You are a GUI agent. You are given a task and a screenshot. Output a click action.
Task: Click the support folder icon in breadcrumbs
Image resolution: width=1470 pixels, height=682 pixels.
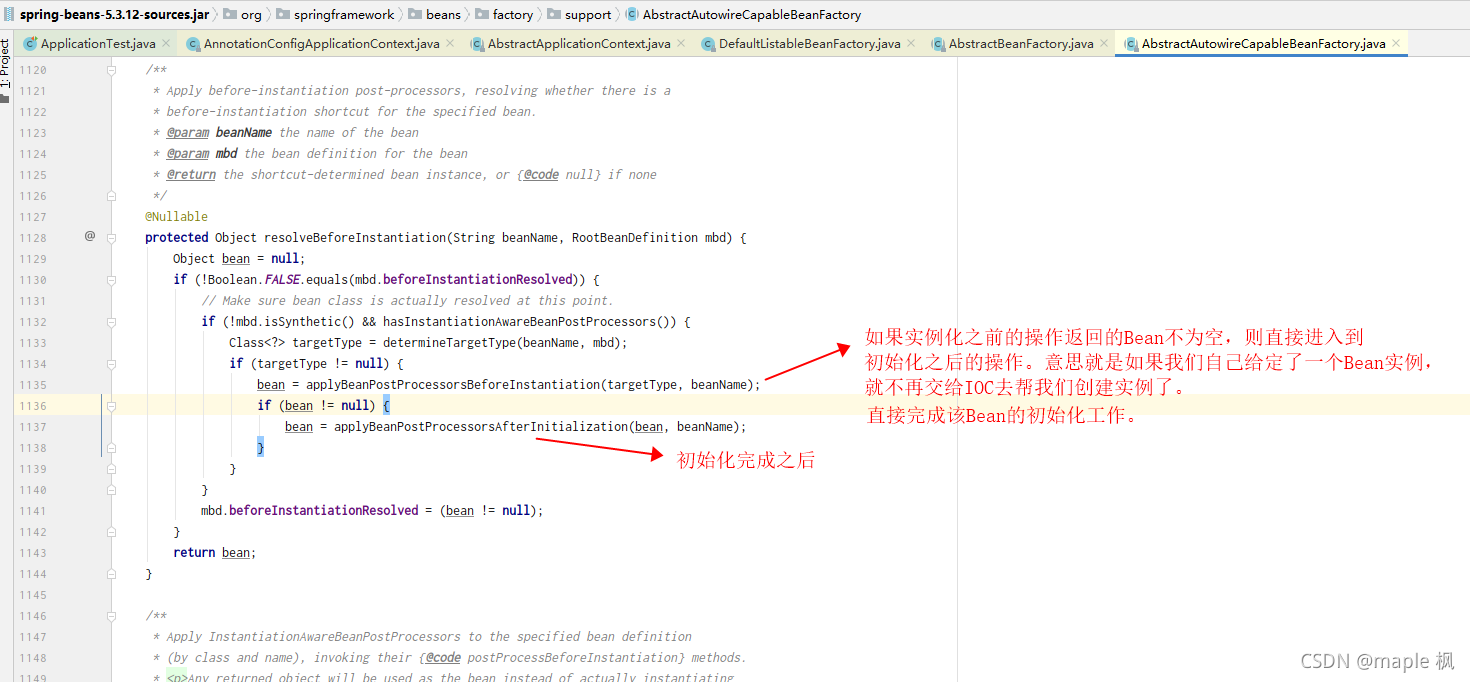(x=555, y=14)
